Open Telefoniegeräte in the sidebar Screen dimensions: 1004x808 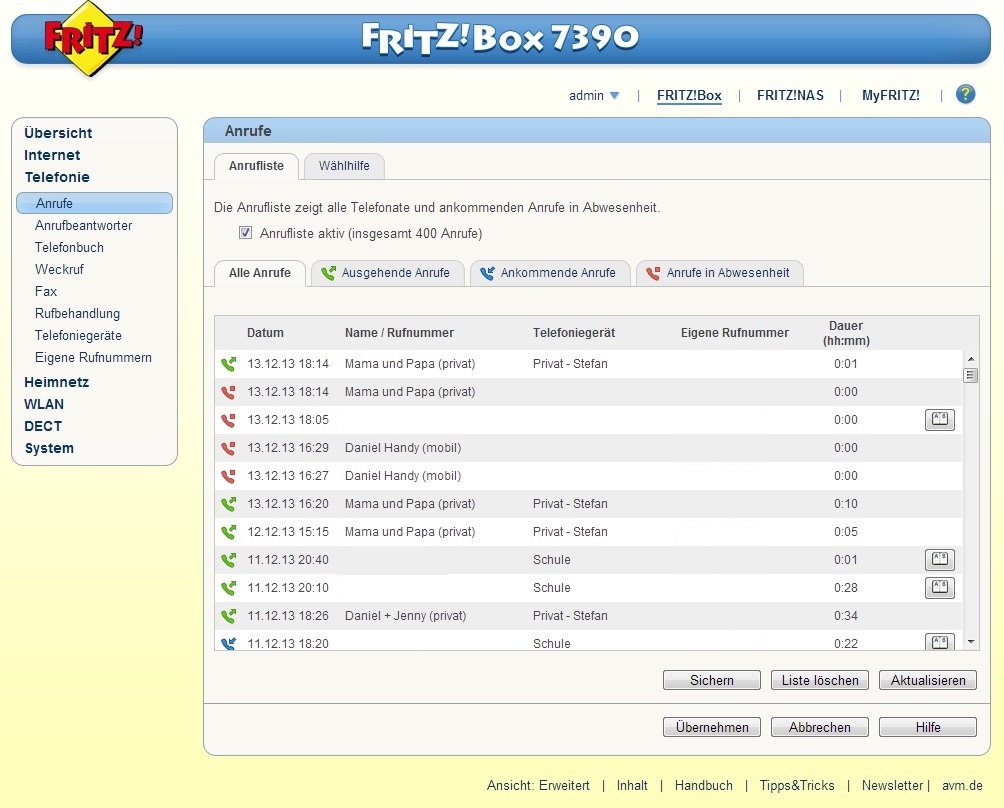coord(78,335)
